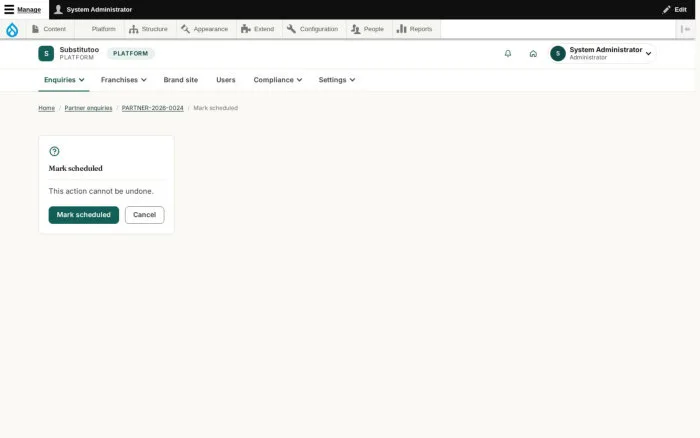Go to the home icon in header
This screenshot has width=700, height=438.
click(533, 54)
